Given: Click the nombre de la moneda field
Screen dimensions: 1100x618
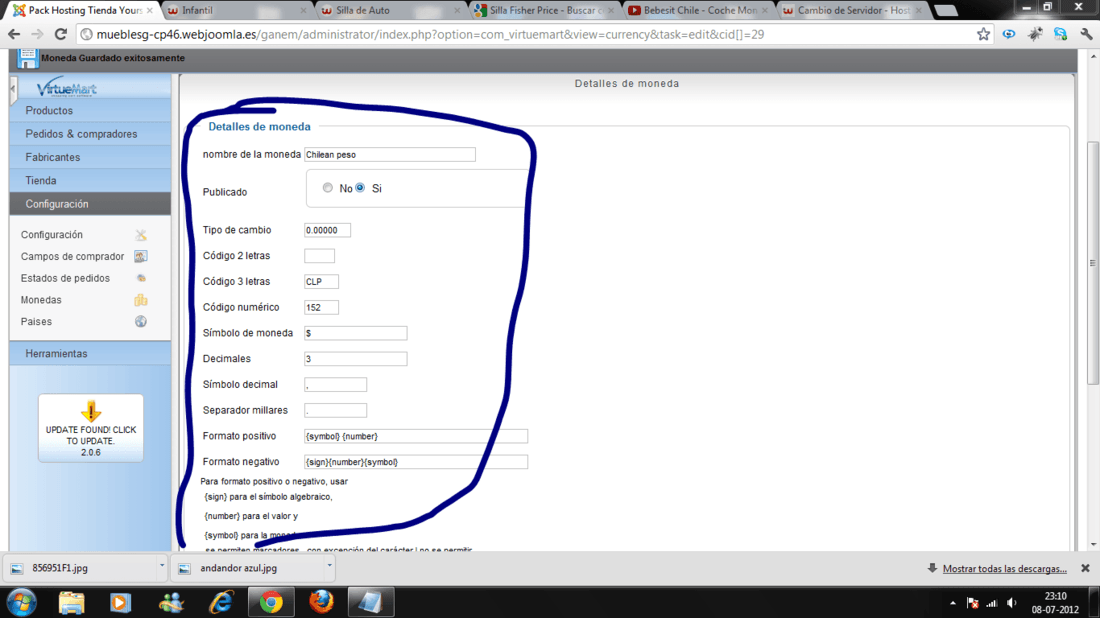Looking at the screenshot, I should click(x=390, y=154).
